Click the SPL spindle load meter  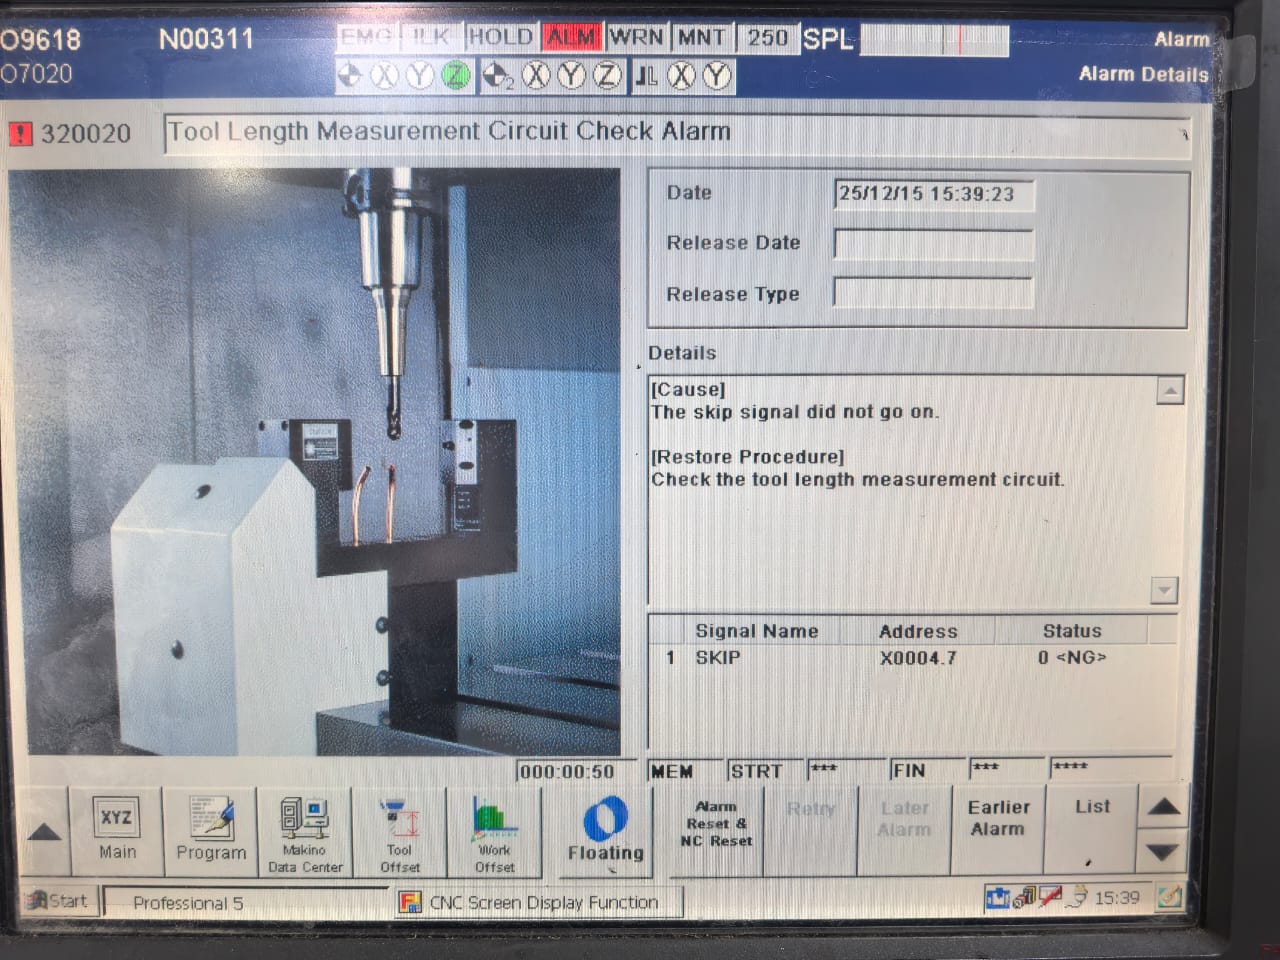tap(934, 41)
